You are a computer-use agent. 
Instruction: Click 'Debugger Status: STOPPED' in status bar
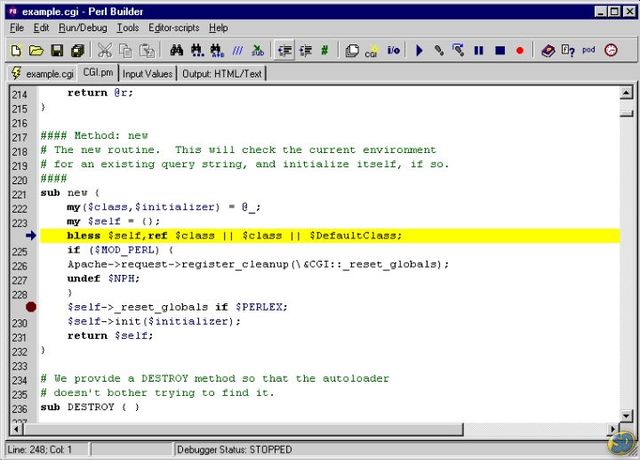(x=234, y=449)
